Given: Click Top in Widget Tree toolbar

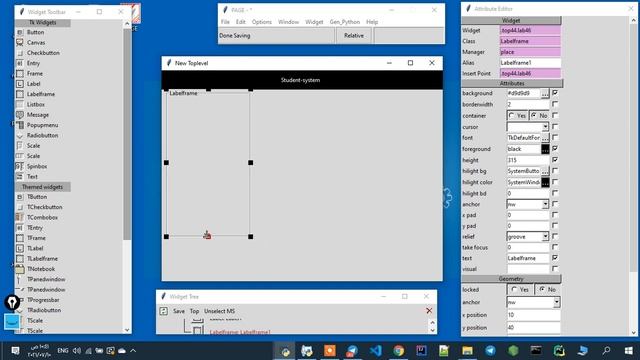Looking at the screenshot, I should point(194,311).
